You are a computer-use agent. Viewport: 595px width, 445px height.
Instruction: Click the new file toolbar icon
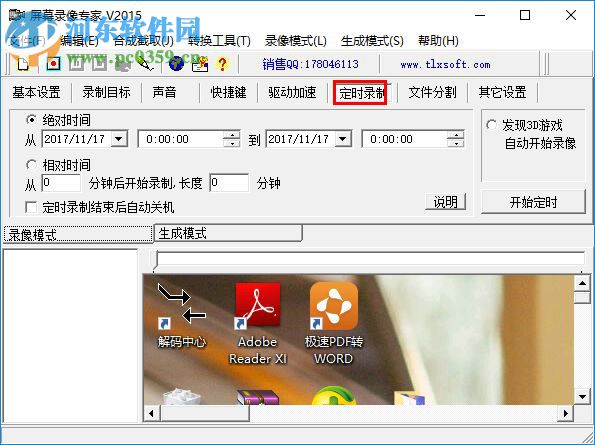pyautogui.click(x=24, y=64)
